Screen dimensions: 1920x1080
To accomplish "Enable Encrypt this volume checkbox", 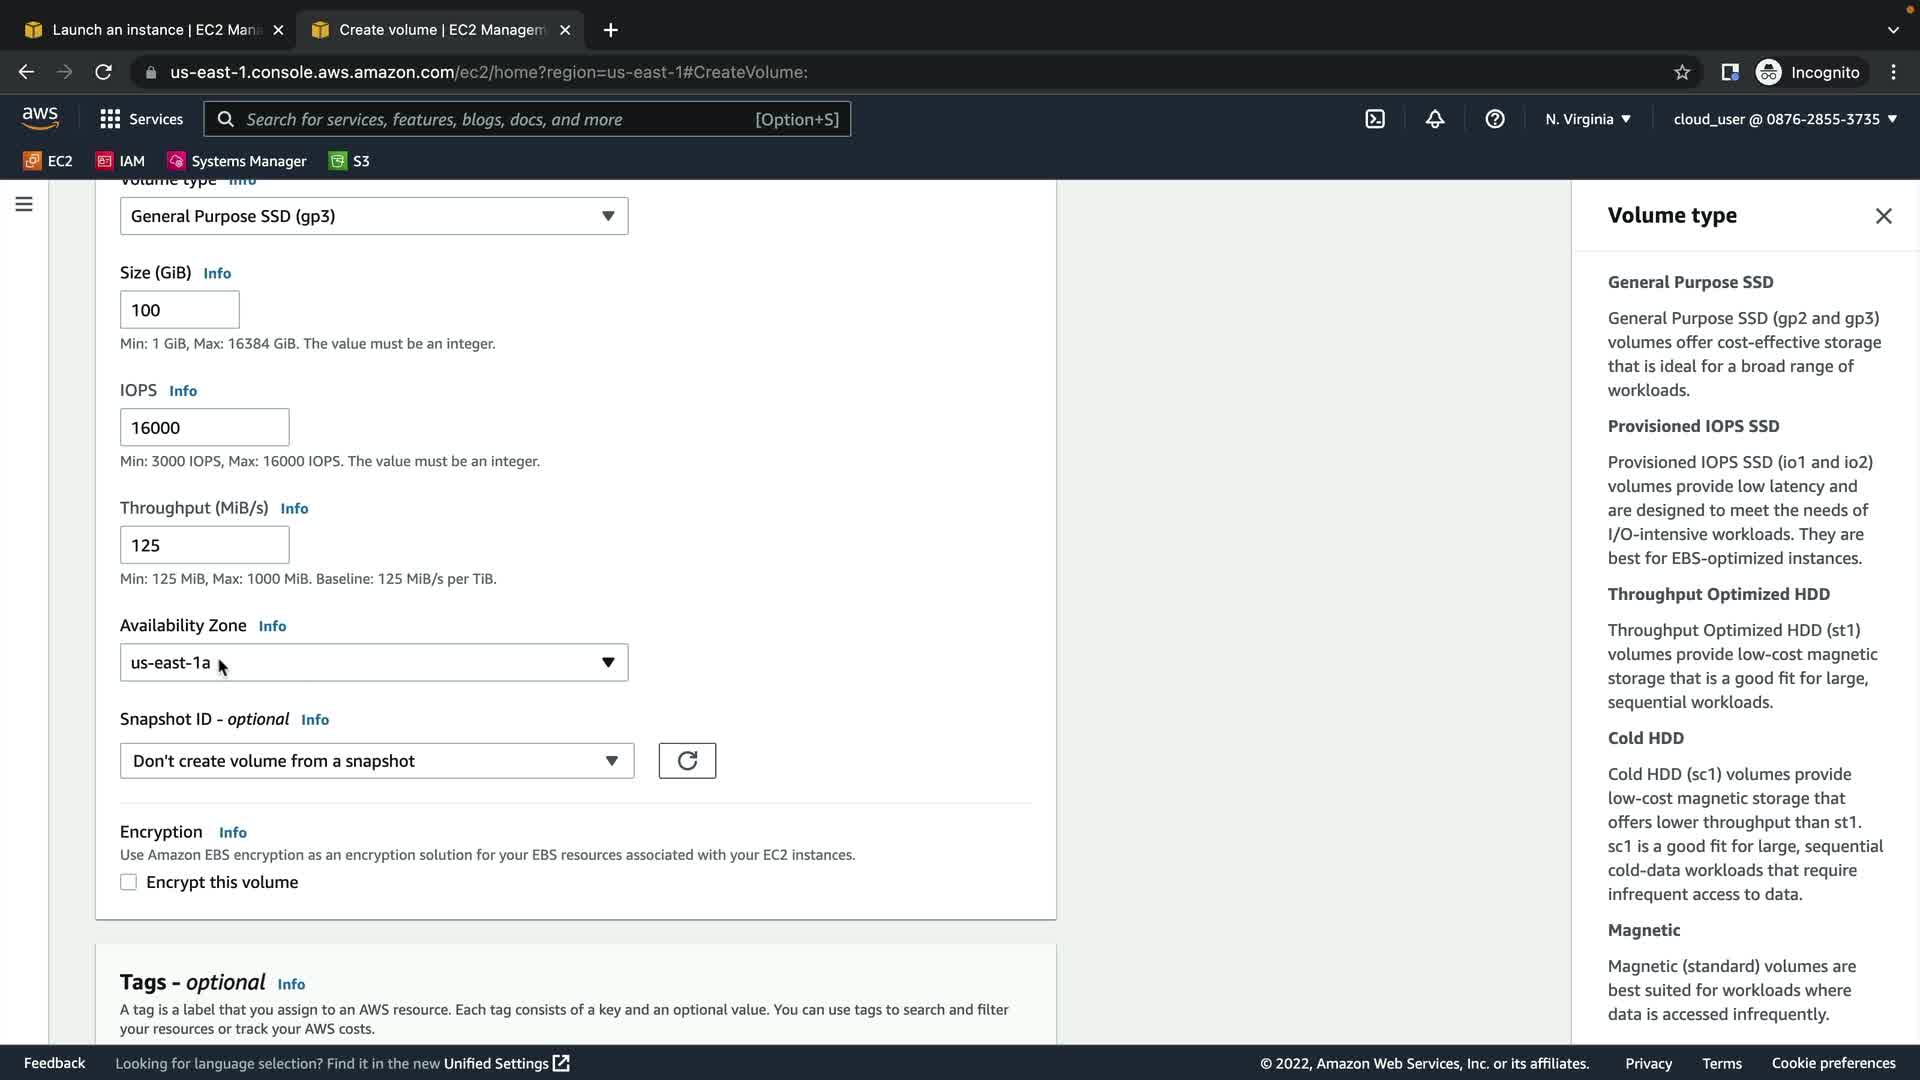I will pyautogui.click(x=129, y=882).
